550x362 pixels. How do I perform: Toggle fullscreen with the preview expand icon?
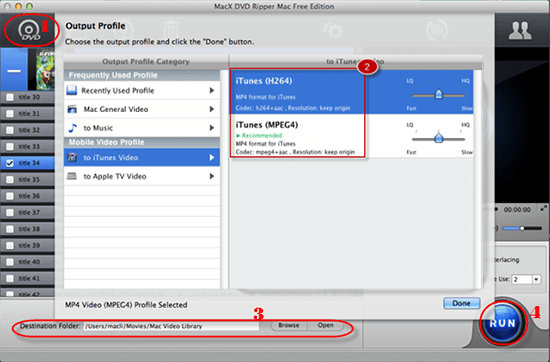(x=544, y=208)
